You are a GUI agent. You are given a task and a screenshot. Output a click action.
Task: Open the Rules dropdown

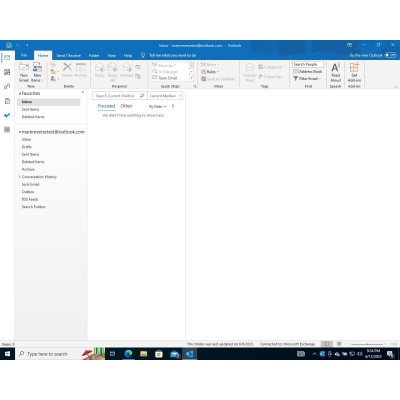210,72
